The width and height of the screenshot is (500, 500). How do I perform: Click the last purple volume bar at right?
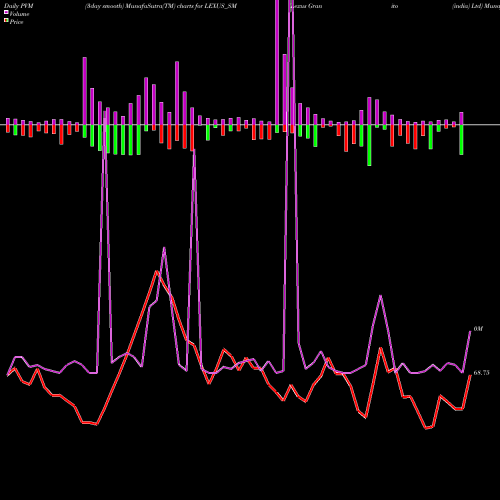pos(461,118)
